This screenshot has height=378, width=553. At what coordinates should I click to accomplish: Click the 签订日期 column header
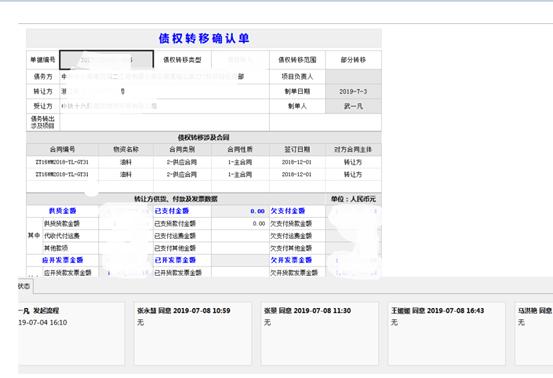tap(297, 149)
